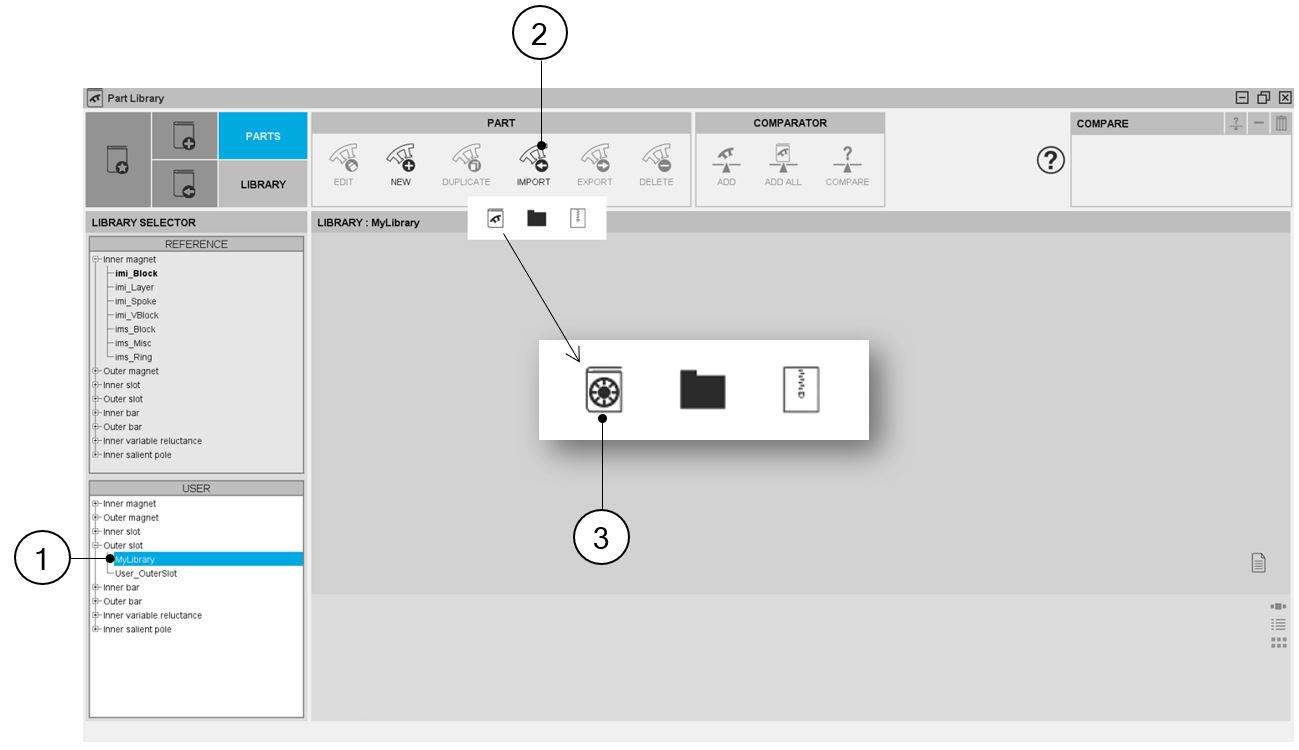The image size is (1299, 750).
Task: Select Outer magnet label in REFERENCE tree
Action: 131,371
